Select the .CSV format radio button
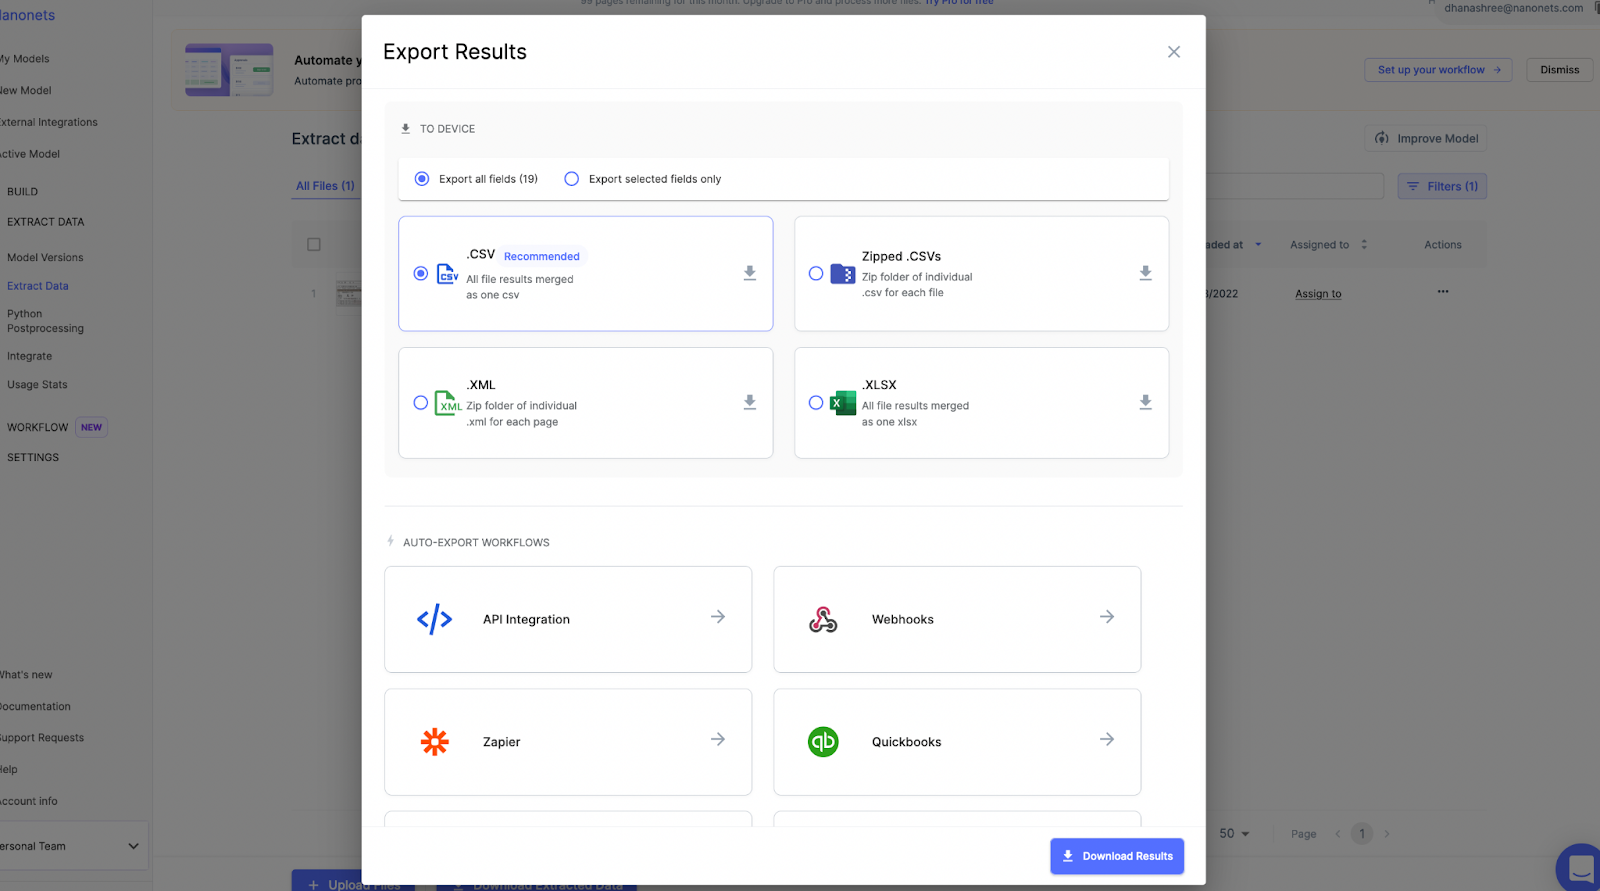The width and height of the screenshot is (1600, 891). (421, 273)
